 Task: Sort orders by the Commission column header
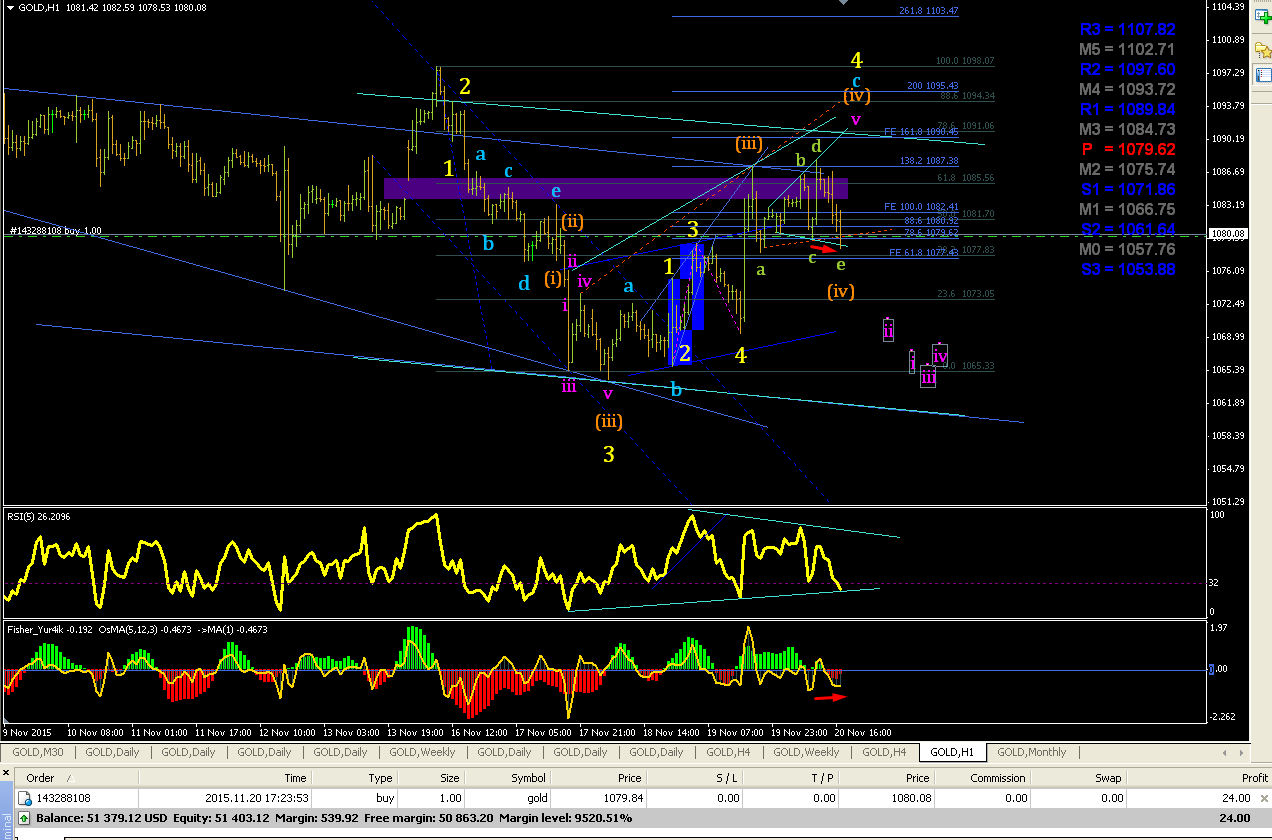click(983, 777)
